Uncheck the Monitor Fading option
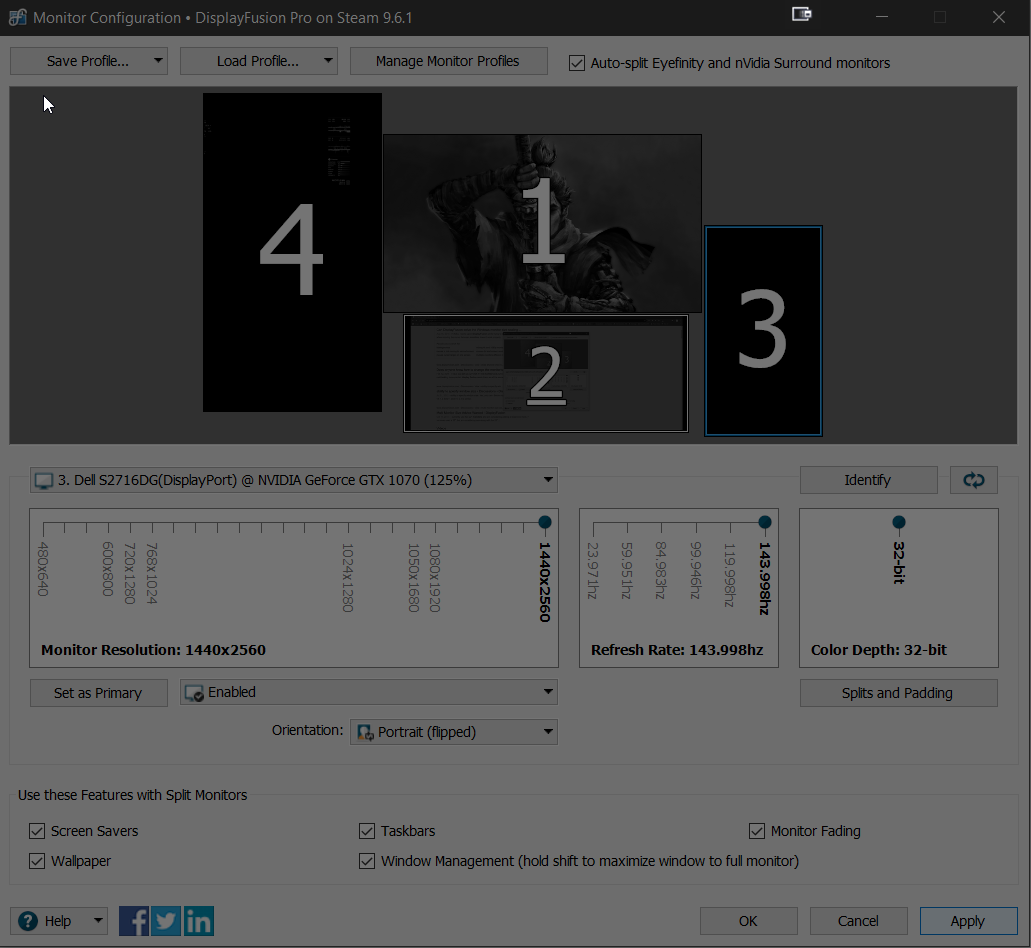 pyautogui.click(x=757, y=831)
